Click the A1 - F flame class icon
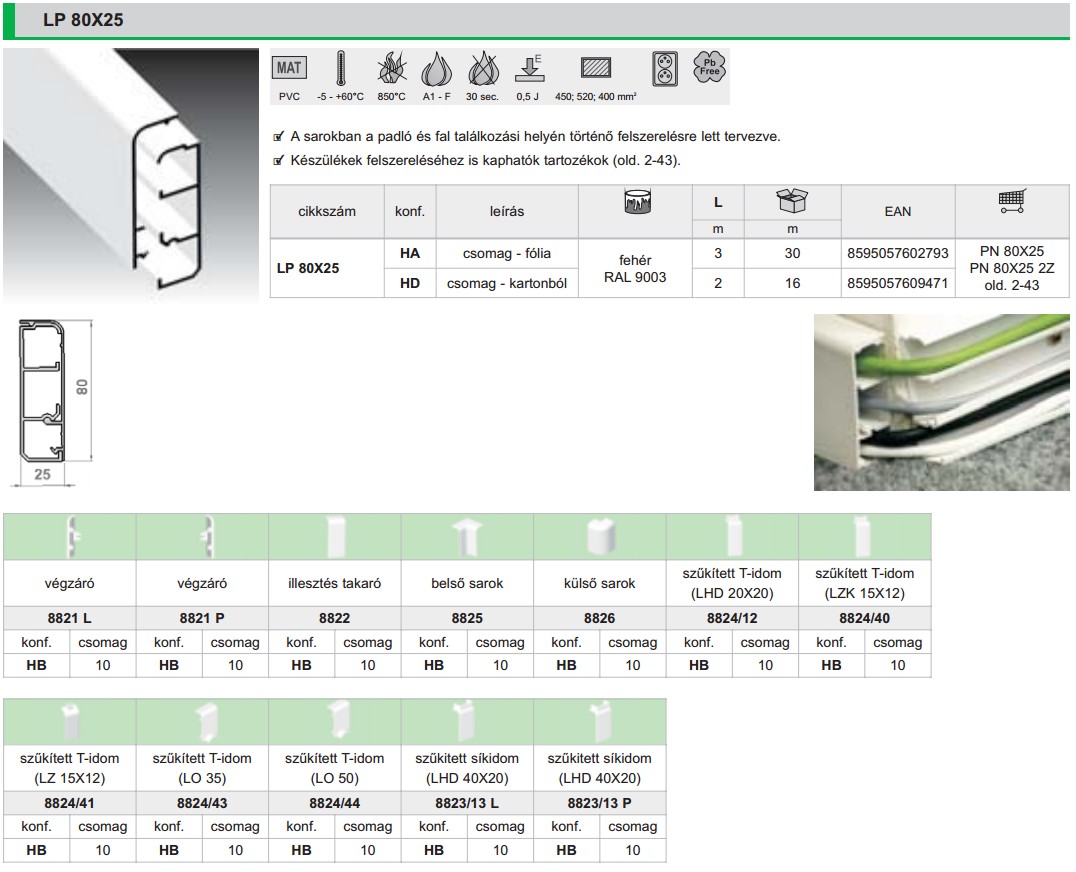 435,70
